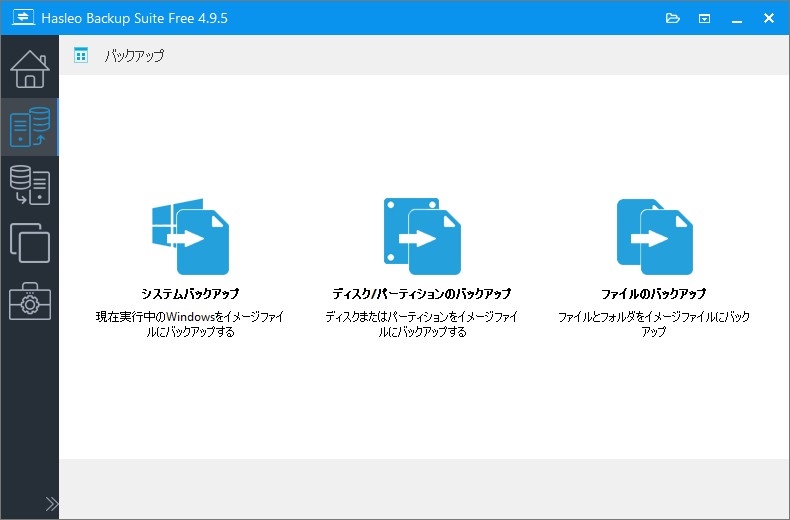Click the バックアップ header label
Screen dimensions: 790x520
click(x=135, y=55)
